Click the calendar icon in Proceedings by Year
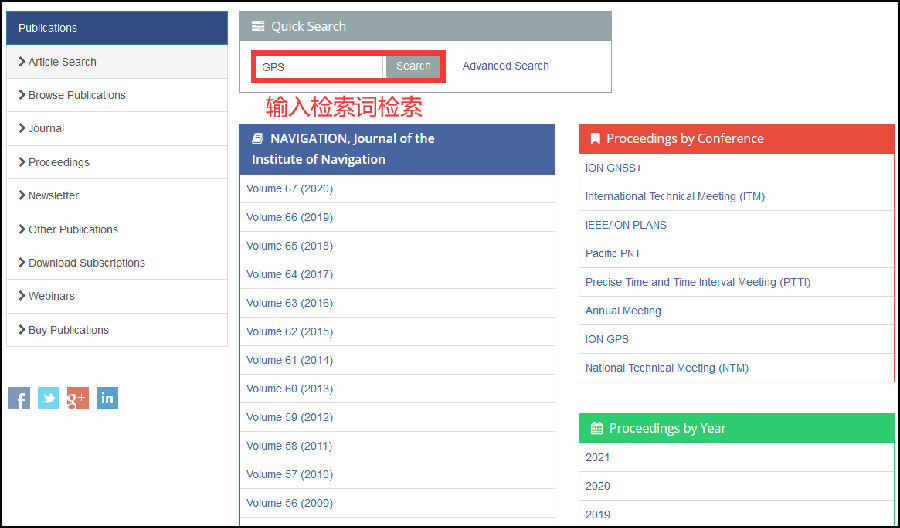The width and height of the screenshot is (900, 528). (x=597, y=428)
